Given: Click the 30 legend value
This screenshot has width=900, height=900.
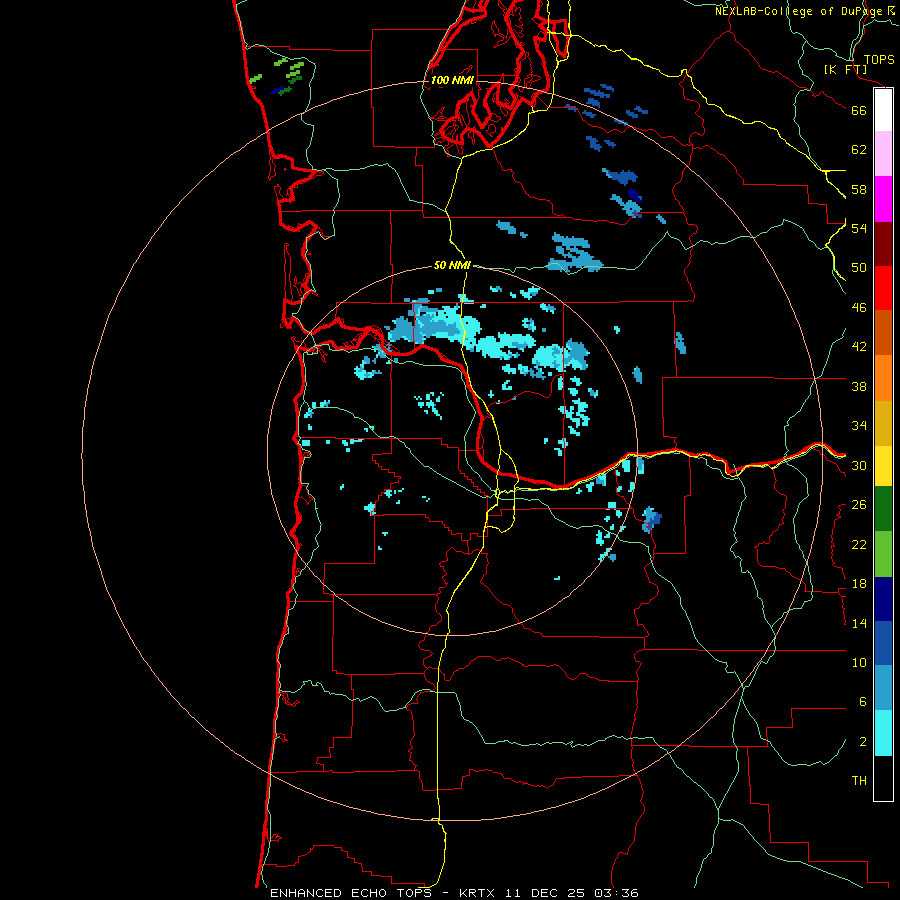Looking at the screenshot, I should (859, 465).
